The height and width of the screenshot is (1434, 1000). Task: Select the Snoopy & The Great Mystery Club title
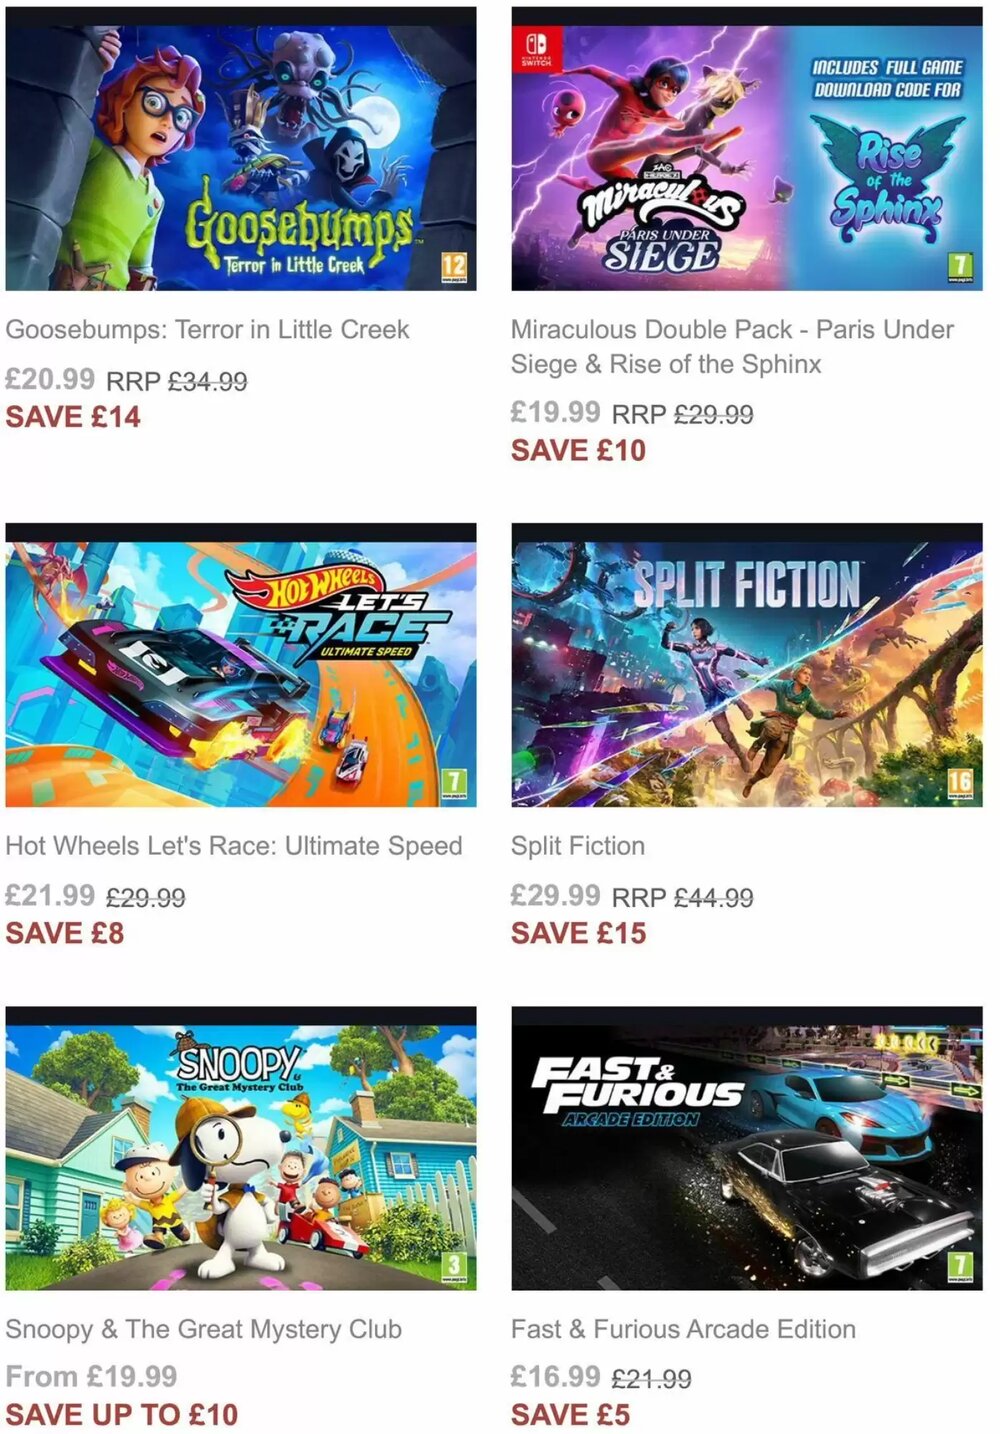(203, 1330)
